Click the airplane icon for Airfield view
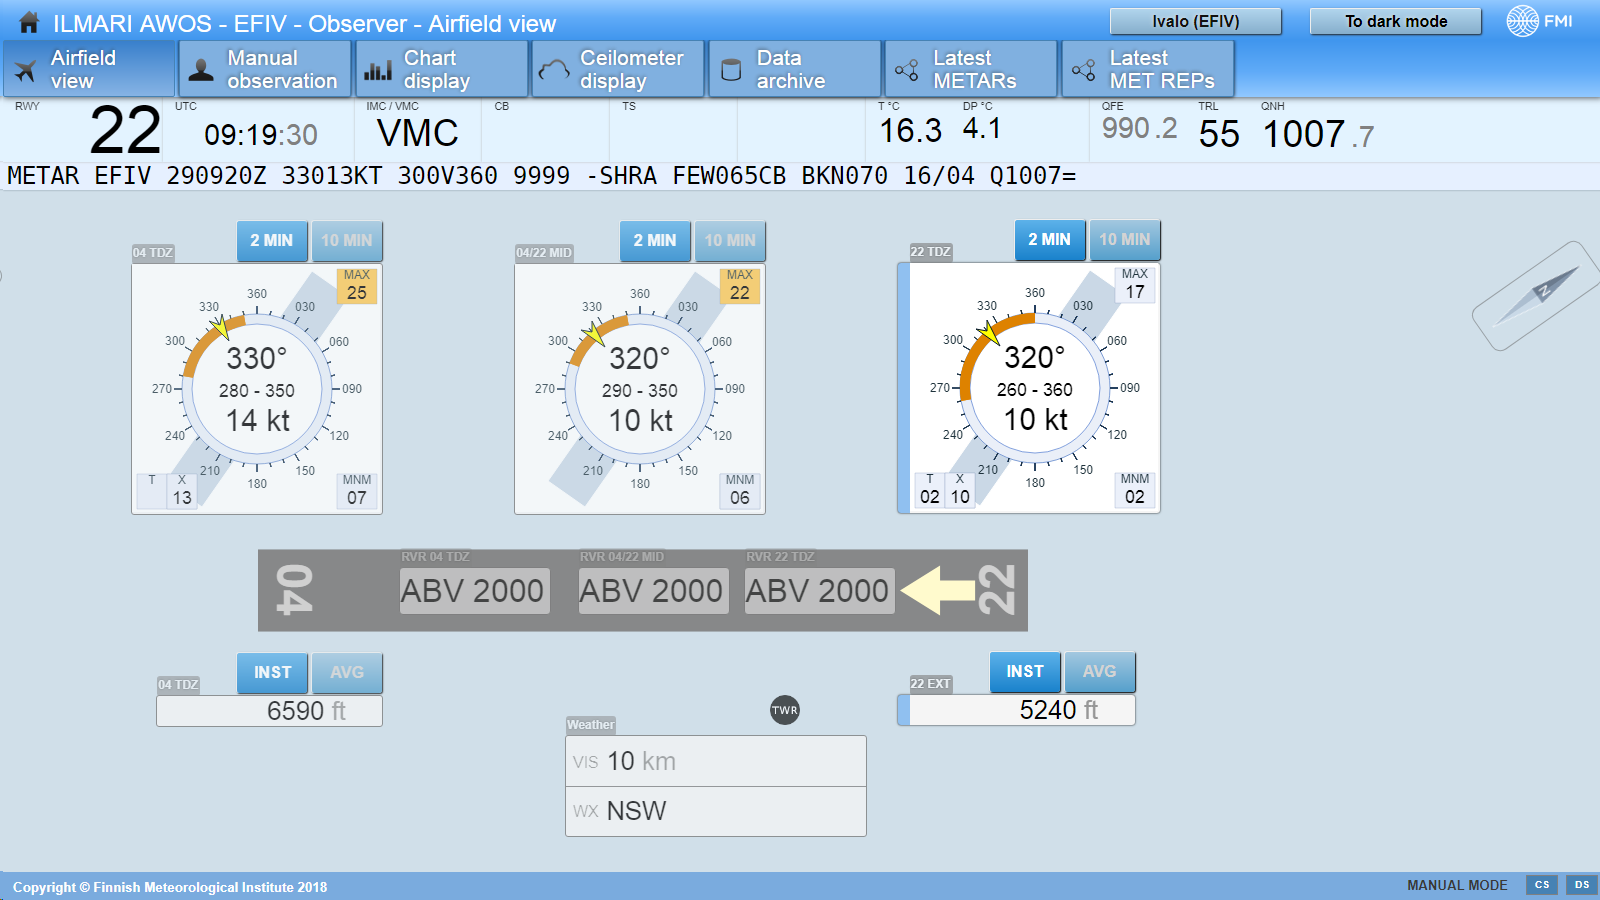 tap(26, 70)
